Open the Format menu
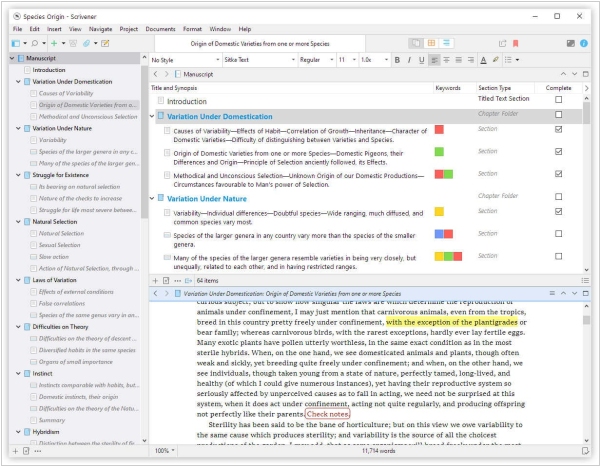 pos(192,29)
